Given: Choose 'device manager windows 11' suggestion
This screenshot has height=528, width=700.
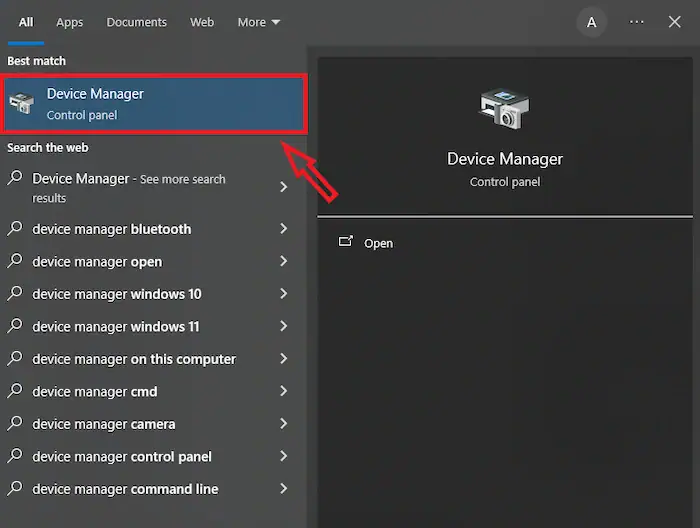Looking at the screenshot, I should tap(115, 327).
